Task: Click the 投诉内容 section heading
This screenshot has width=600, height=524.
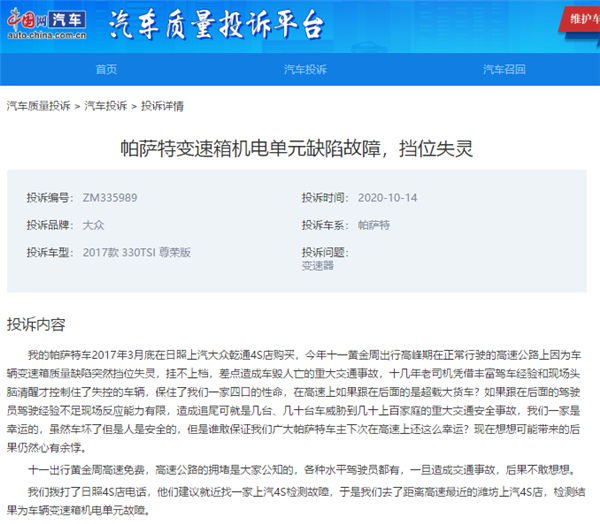Action: point(36,325)
